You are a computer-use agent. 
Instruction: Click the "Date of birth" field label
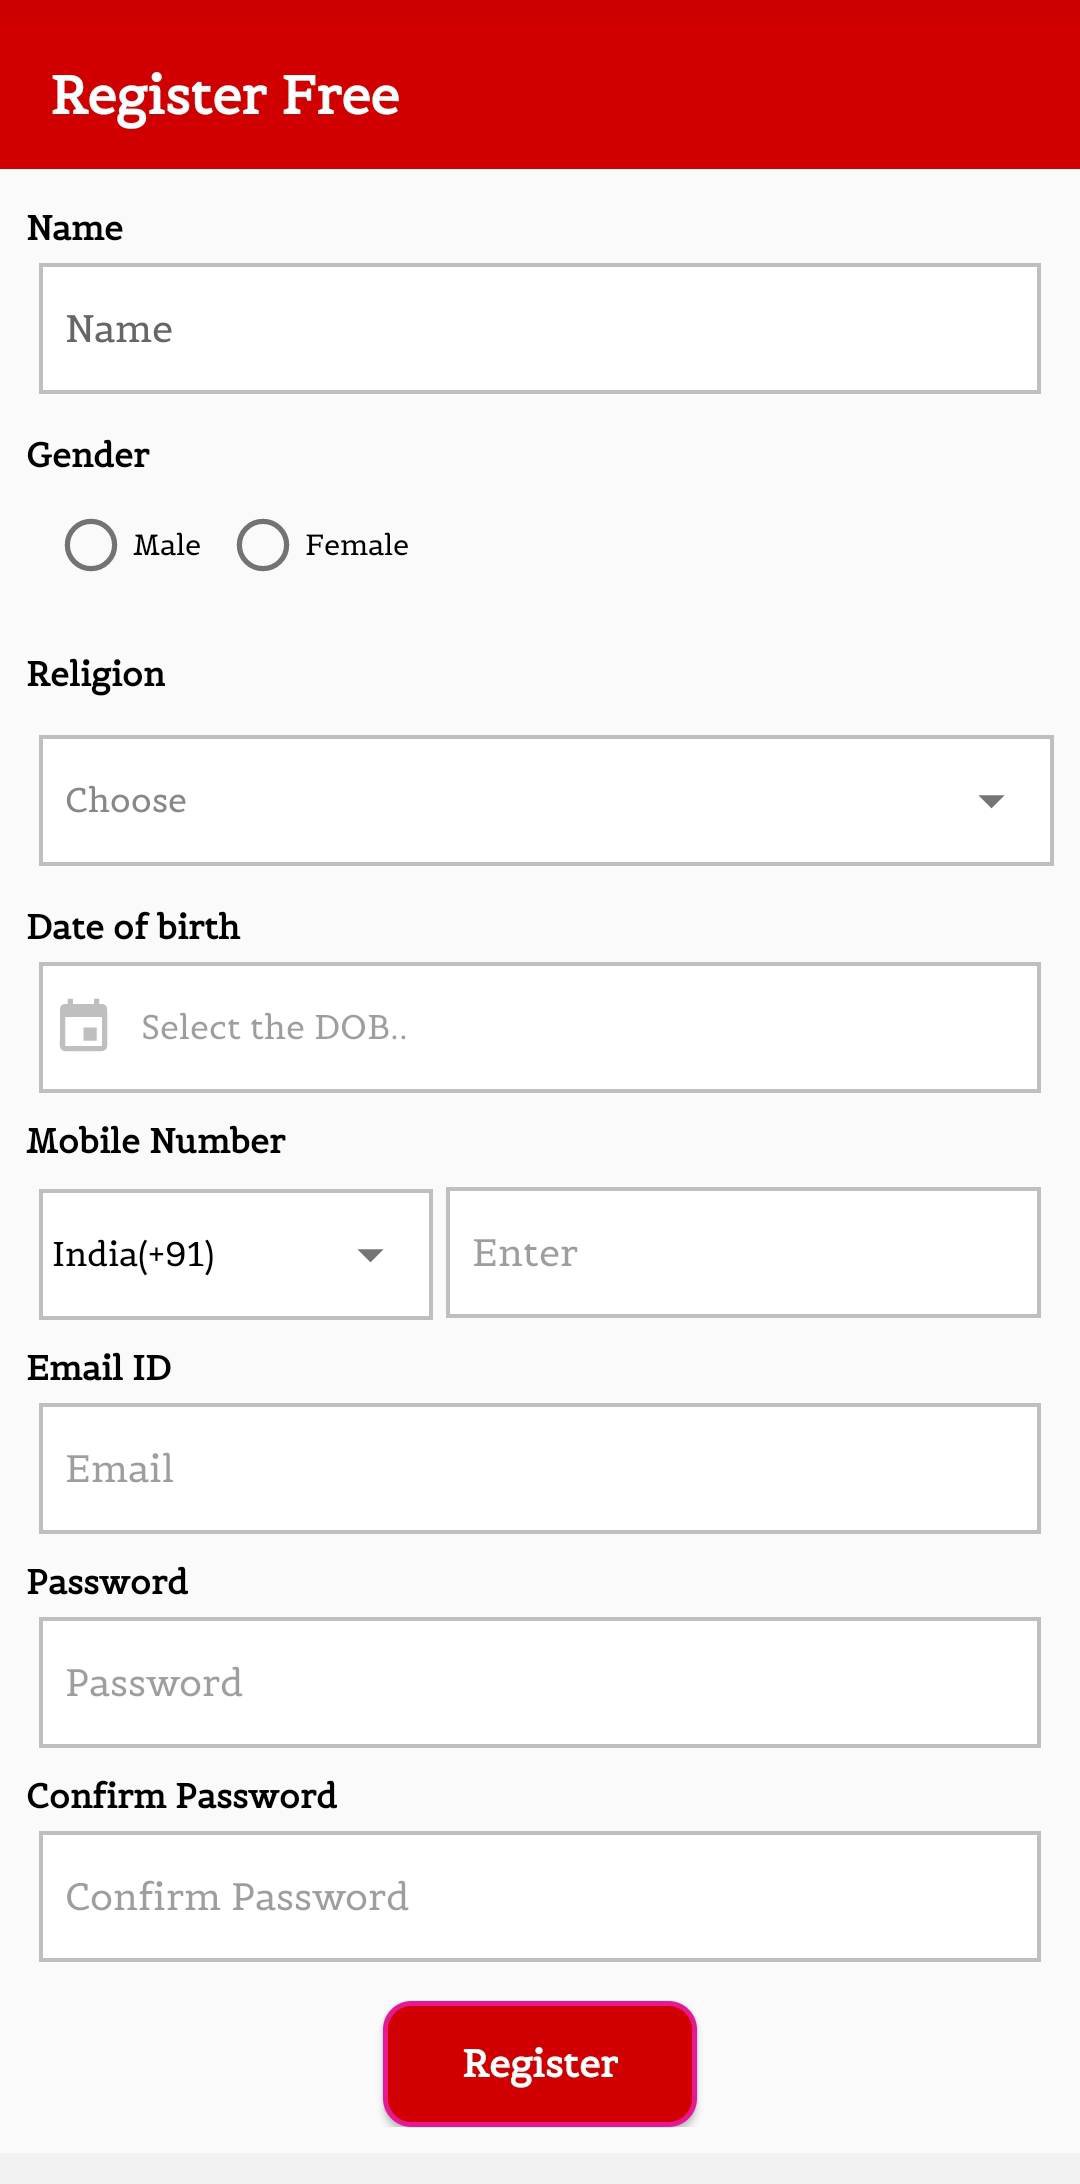click(x=134, y=927)
